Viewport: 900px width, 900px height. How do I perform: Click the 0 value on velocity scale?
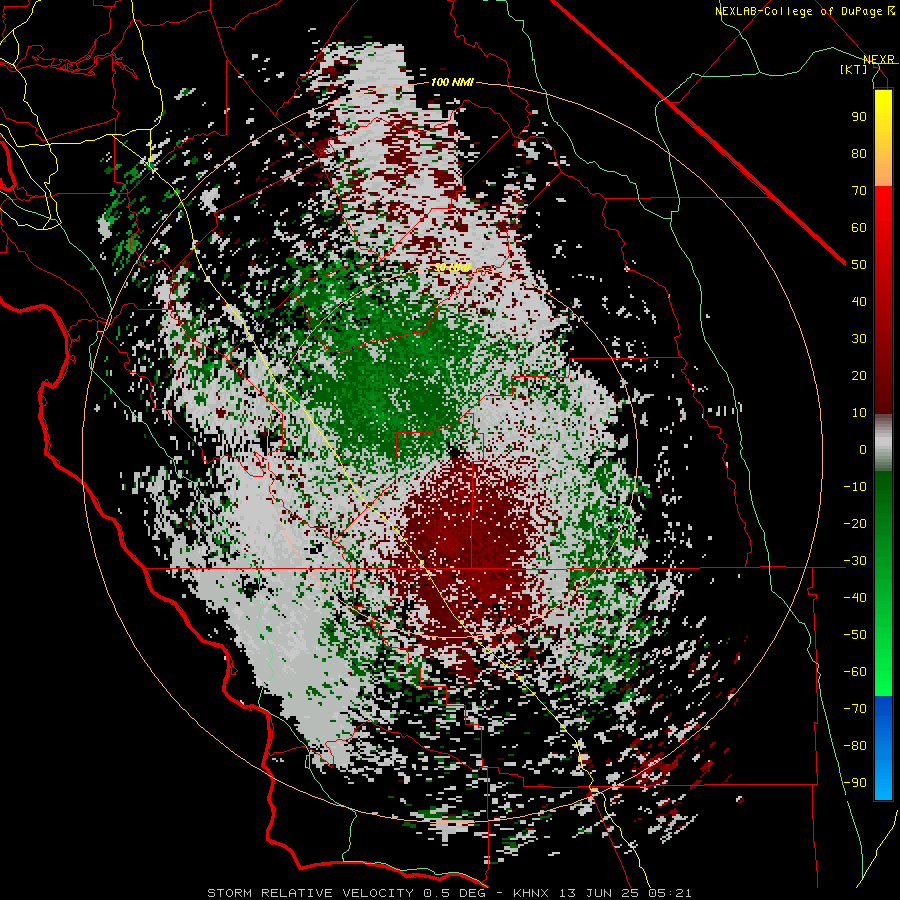863,449
